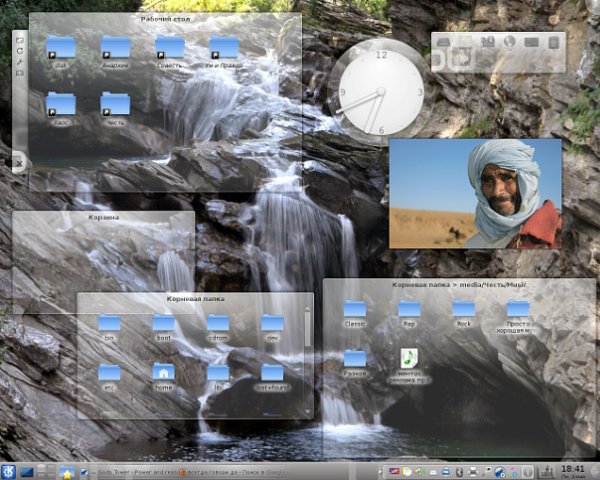Open the KDE Kickoff application launcher
Image resolution: width=600 pixels, height=480 pixels.
tap(8, 471)
